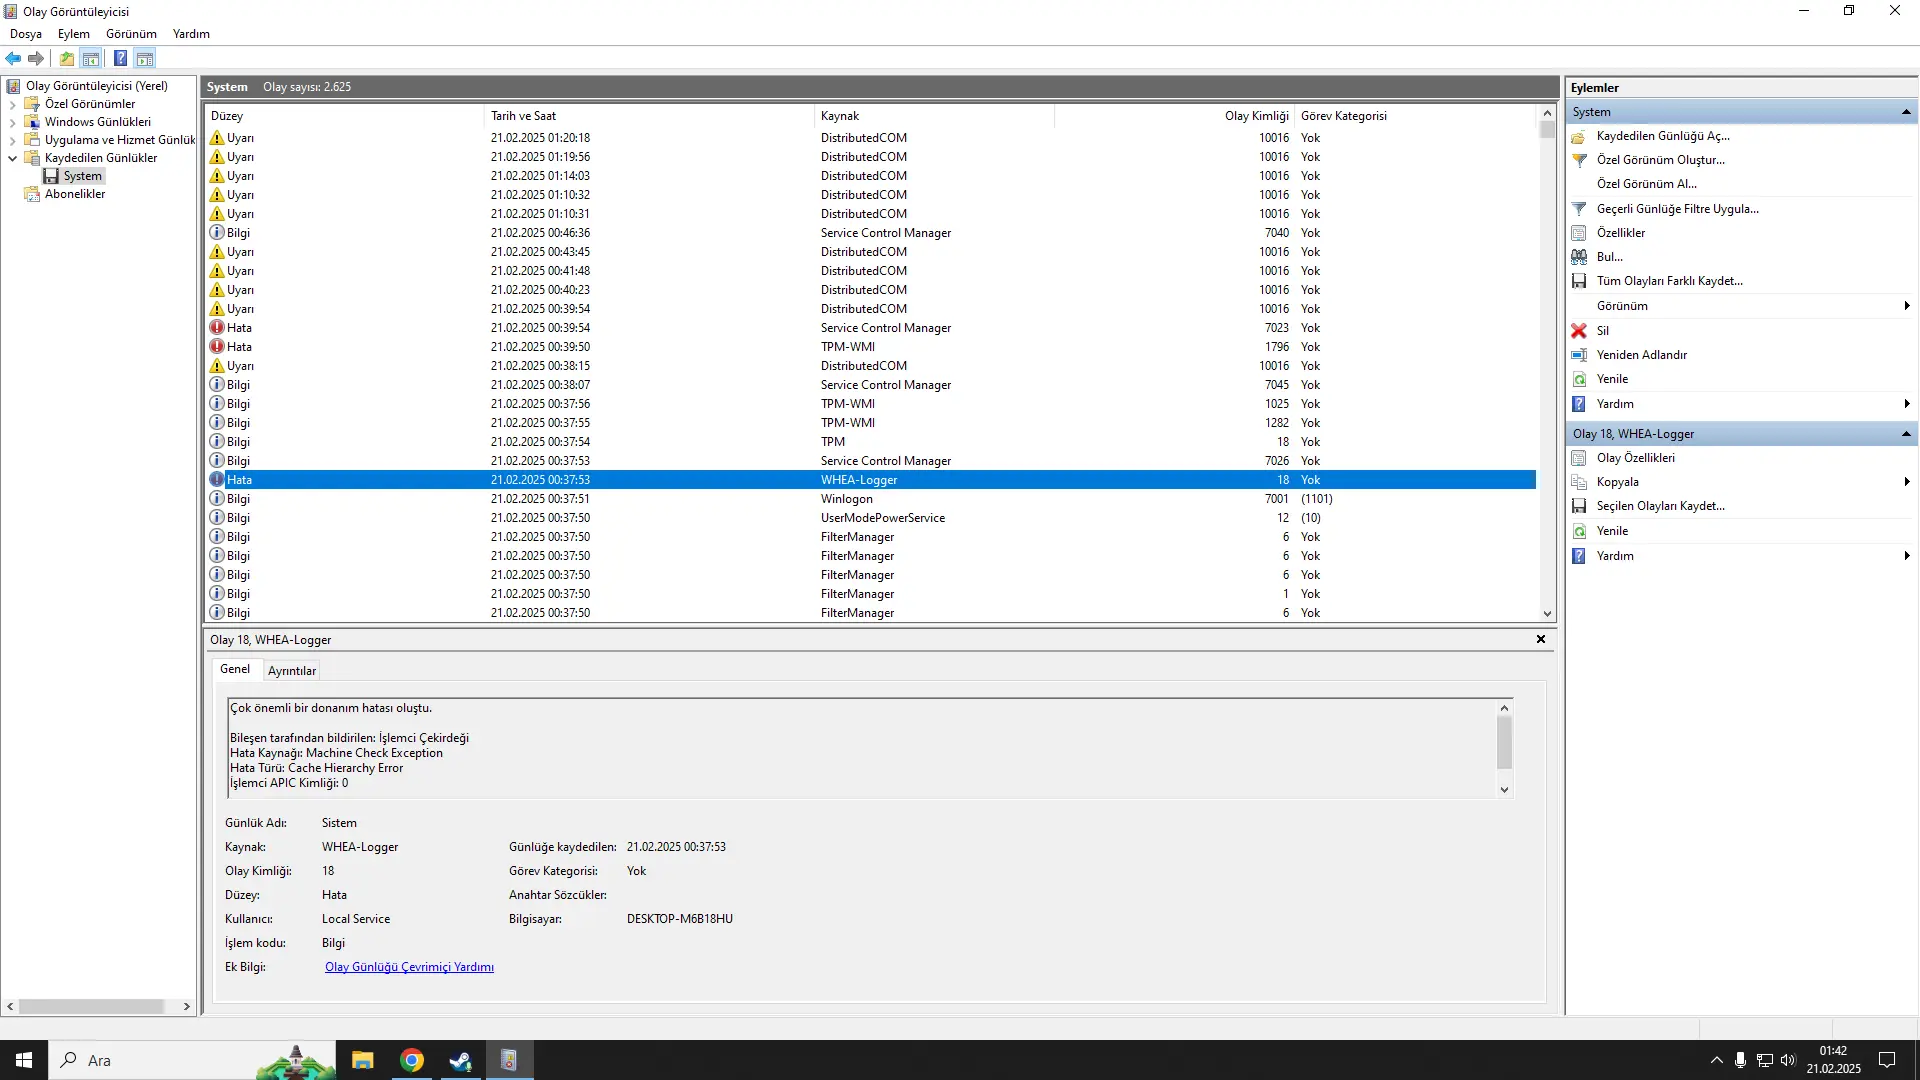Click the Bul binoculars action
Viewport: 1920px width, 1080px height.
pos(1579,257)
